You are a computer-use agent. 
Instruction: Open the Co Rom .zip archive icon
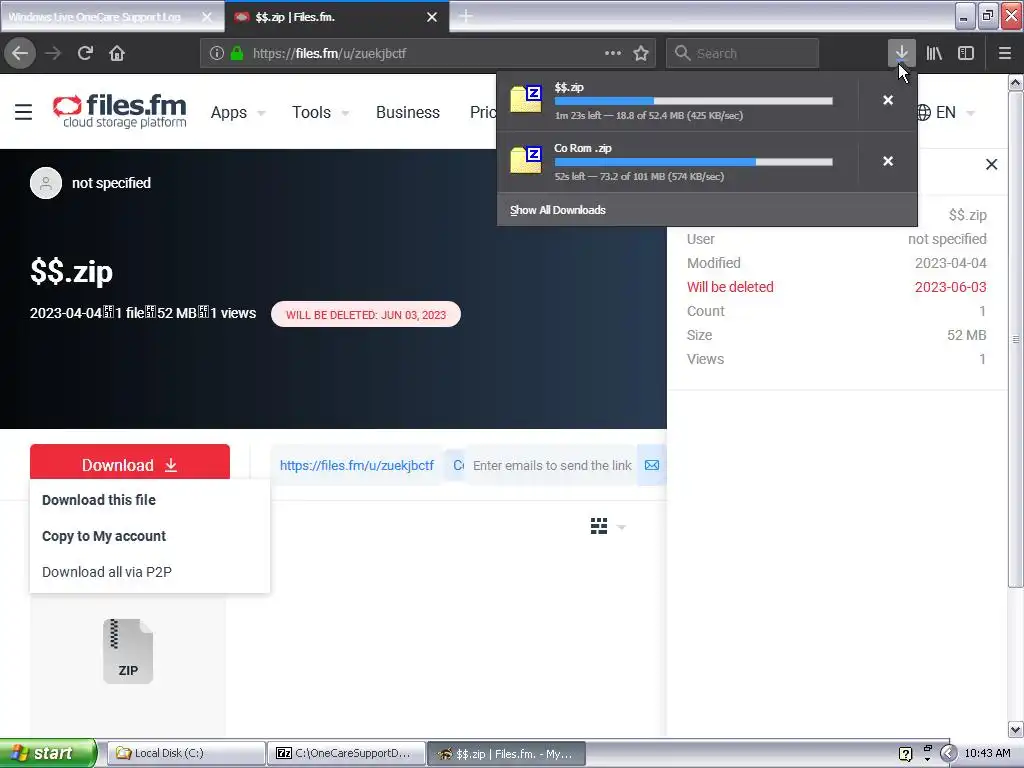526,160
